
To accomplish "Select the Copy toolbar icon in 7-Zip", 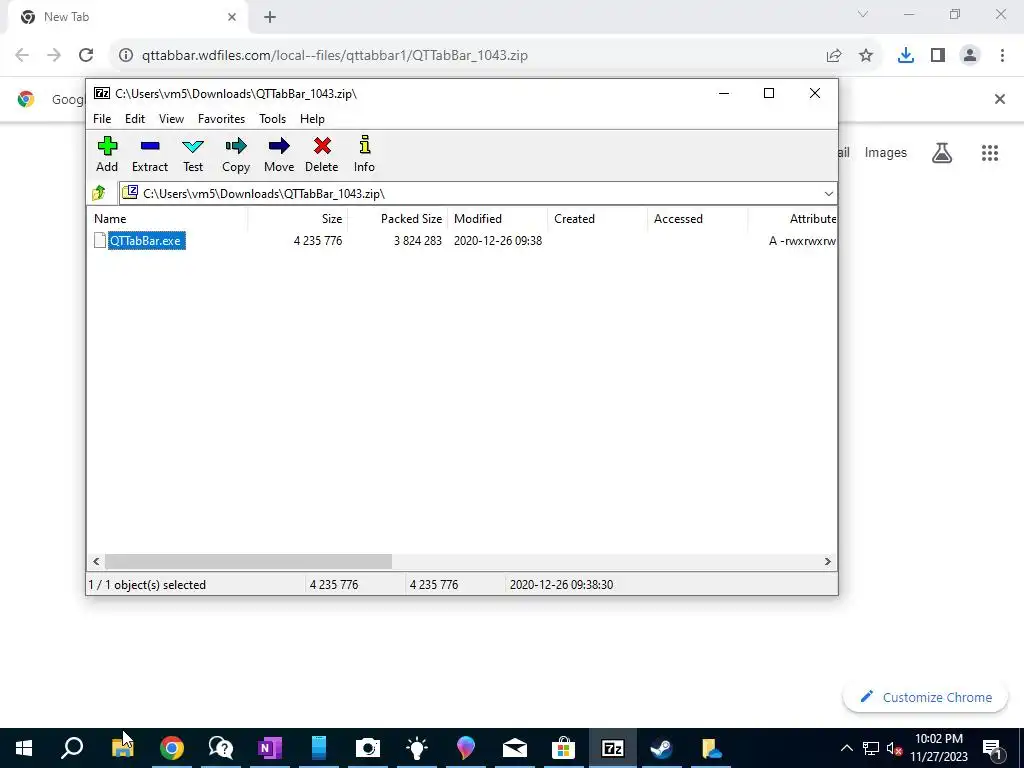I will [236, 155].
